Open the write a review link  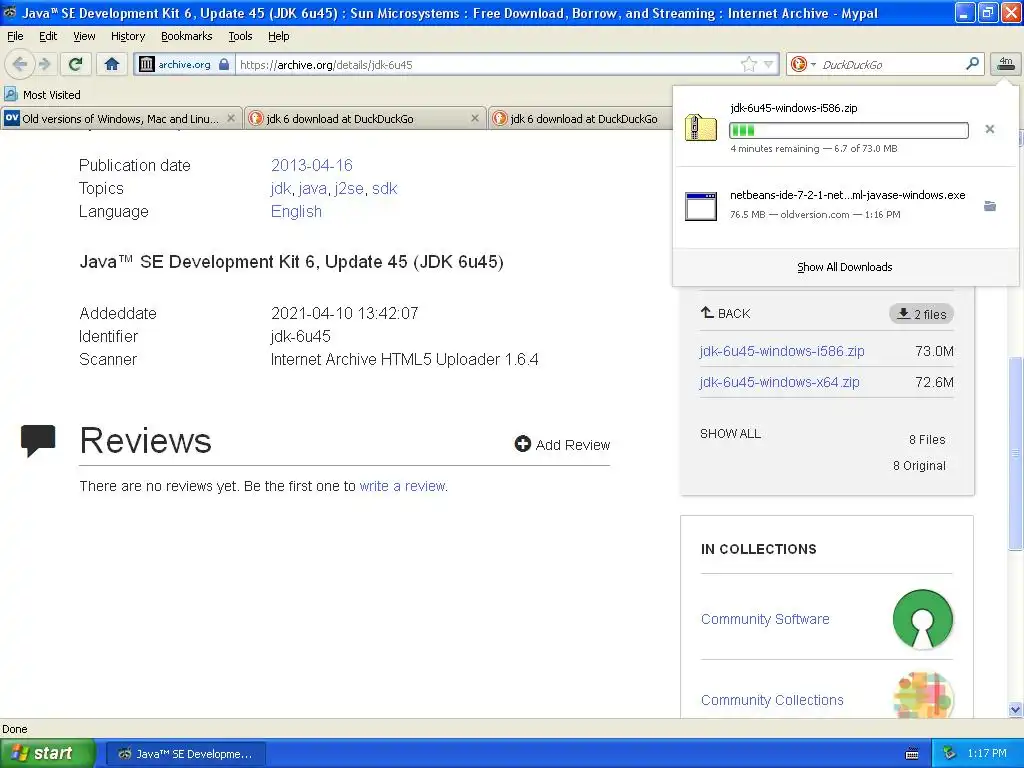403,486
